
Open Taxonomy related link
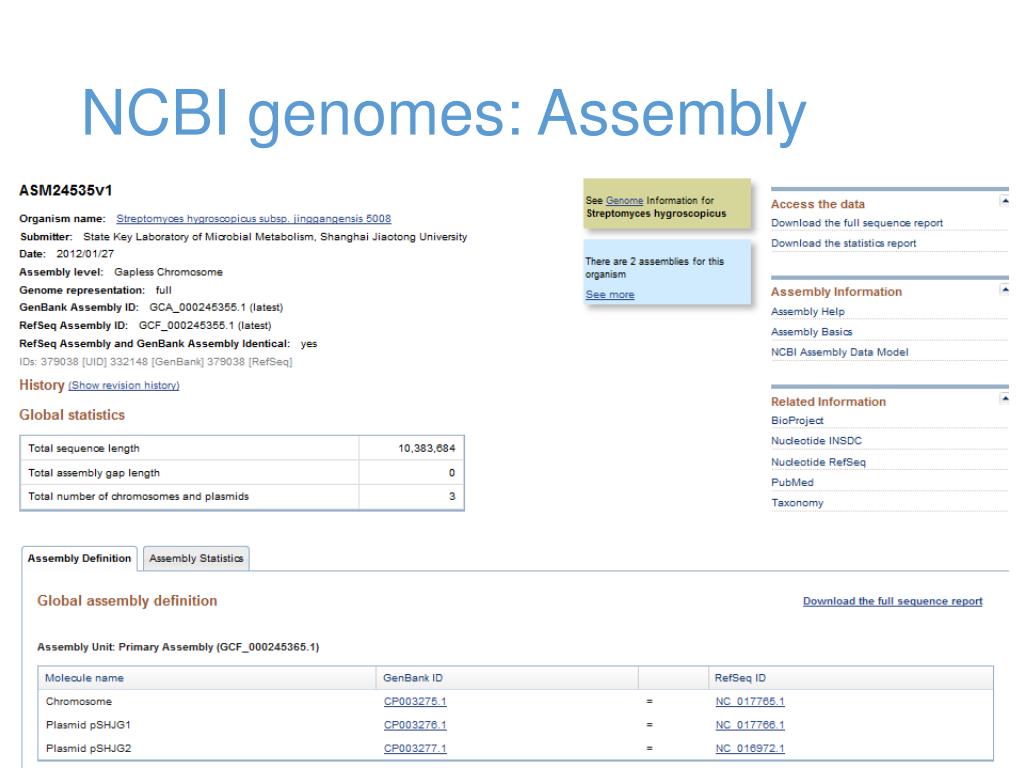[x=797, y=503]
